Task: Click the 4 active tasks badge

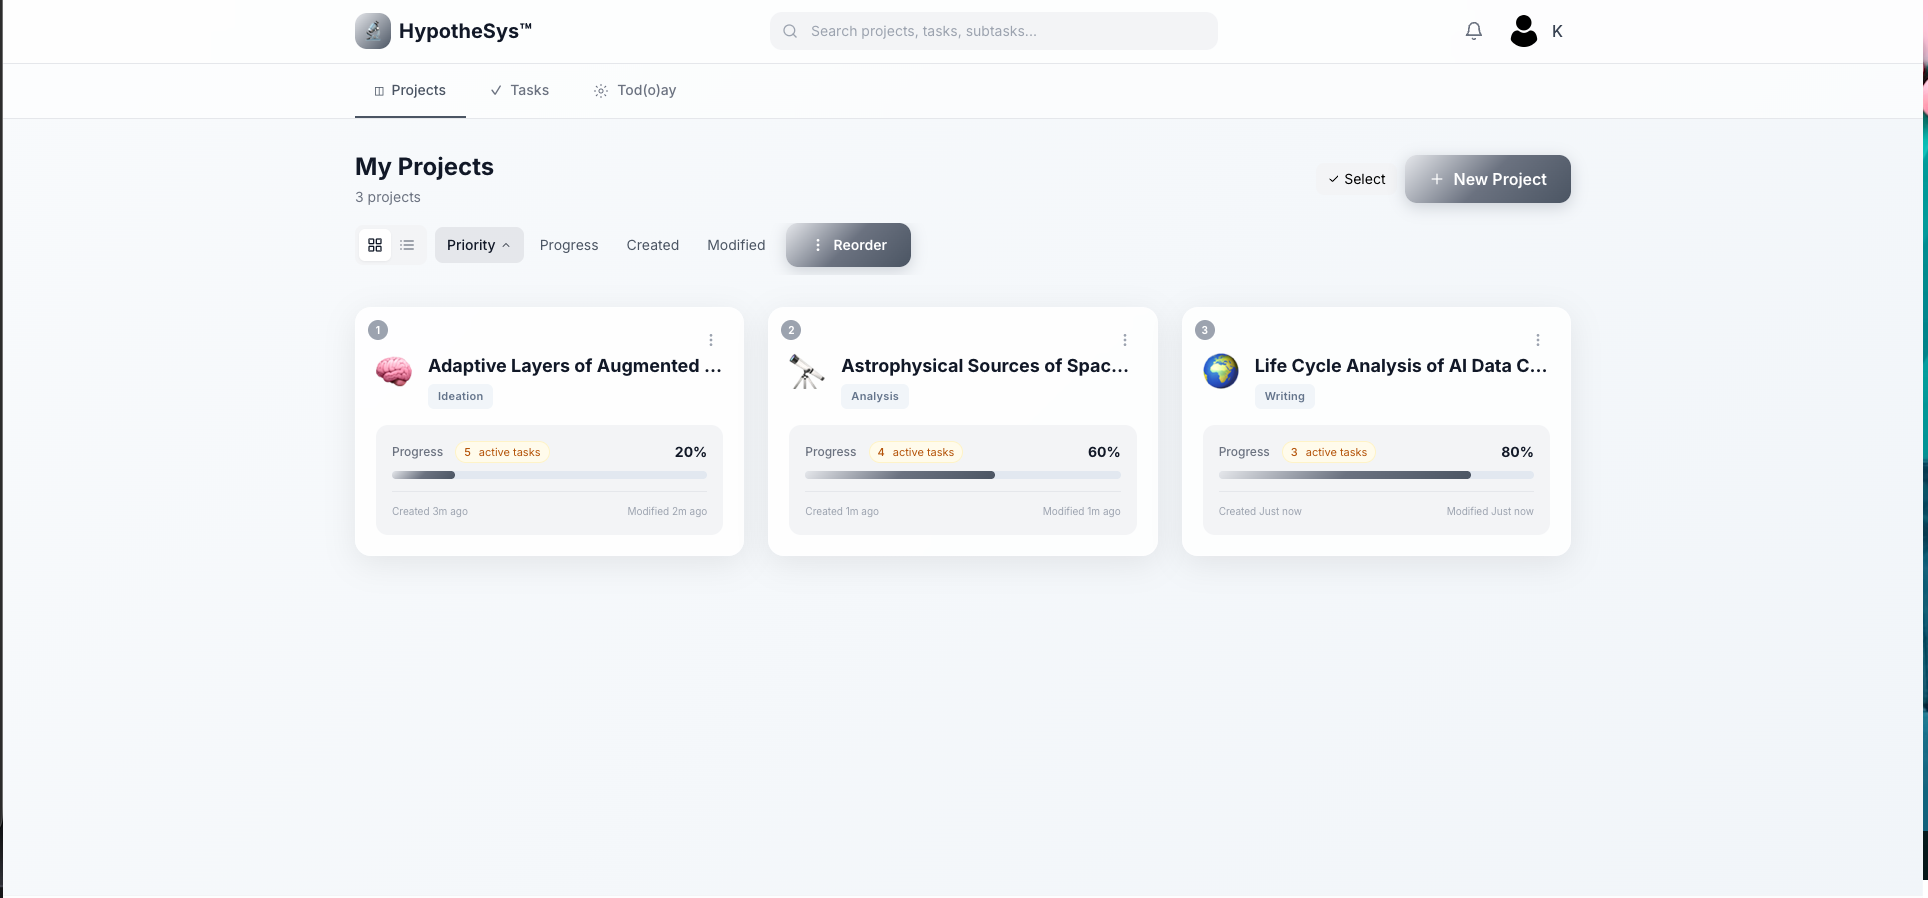Action: [x=915, y=452]
